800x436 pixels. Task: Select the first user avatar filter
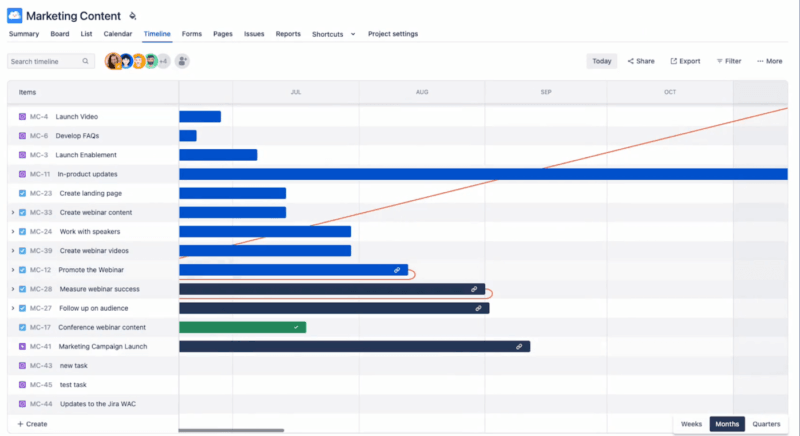point(113,61)
